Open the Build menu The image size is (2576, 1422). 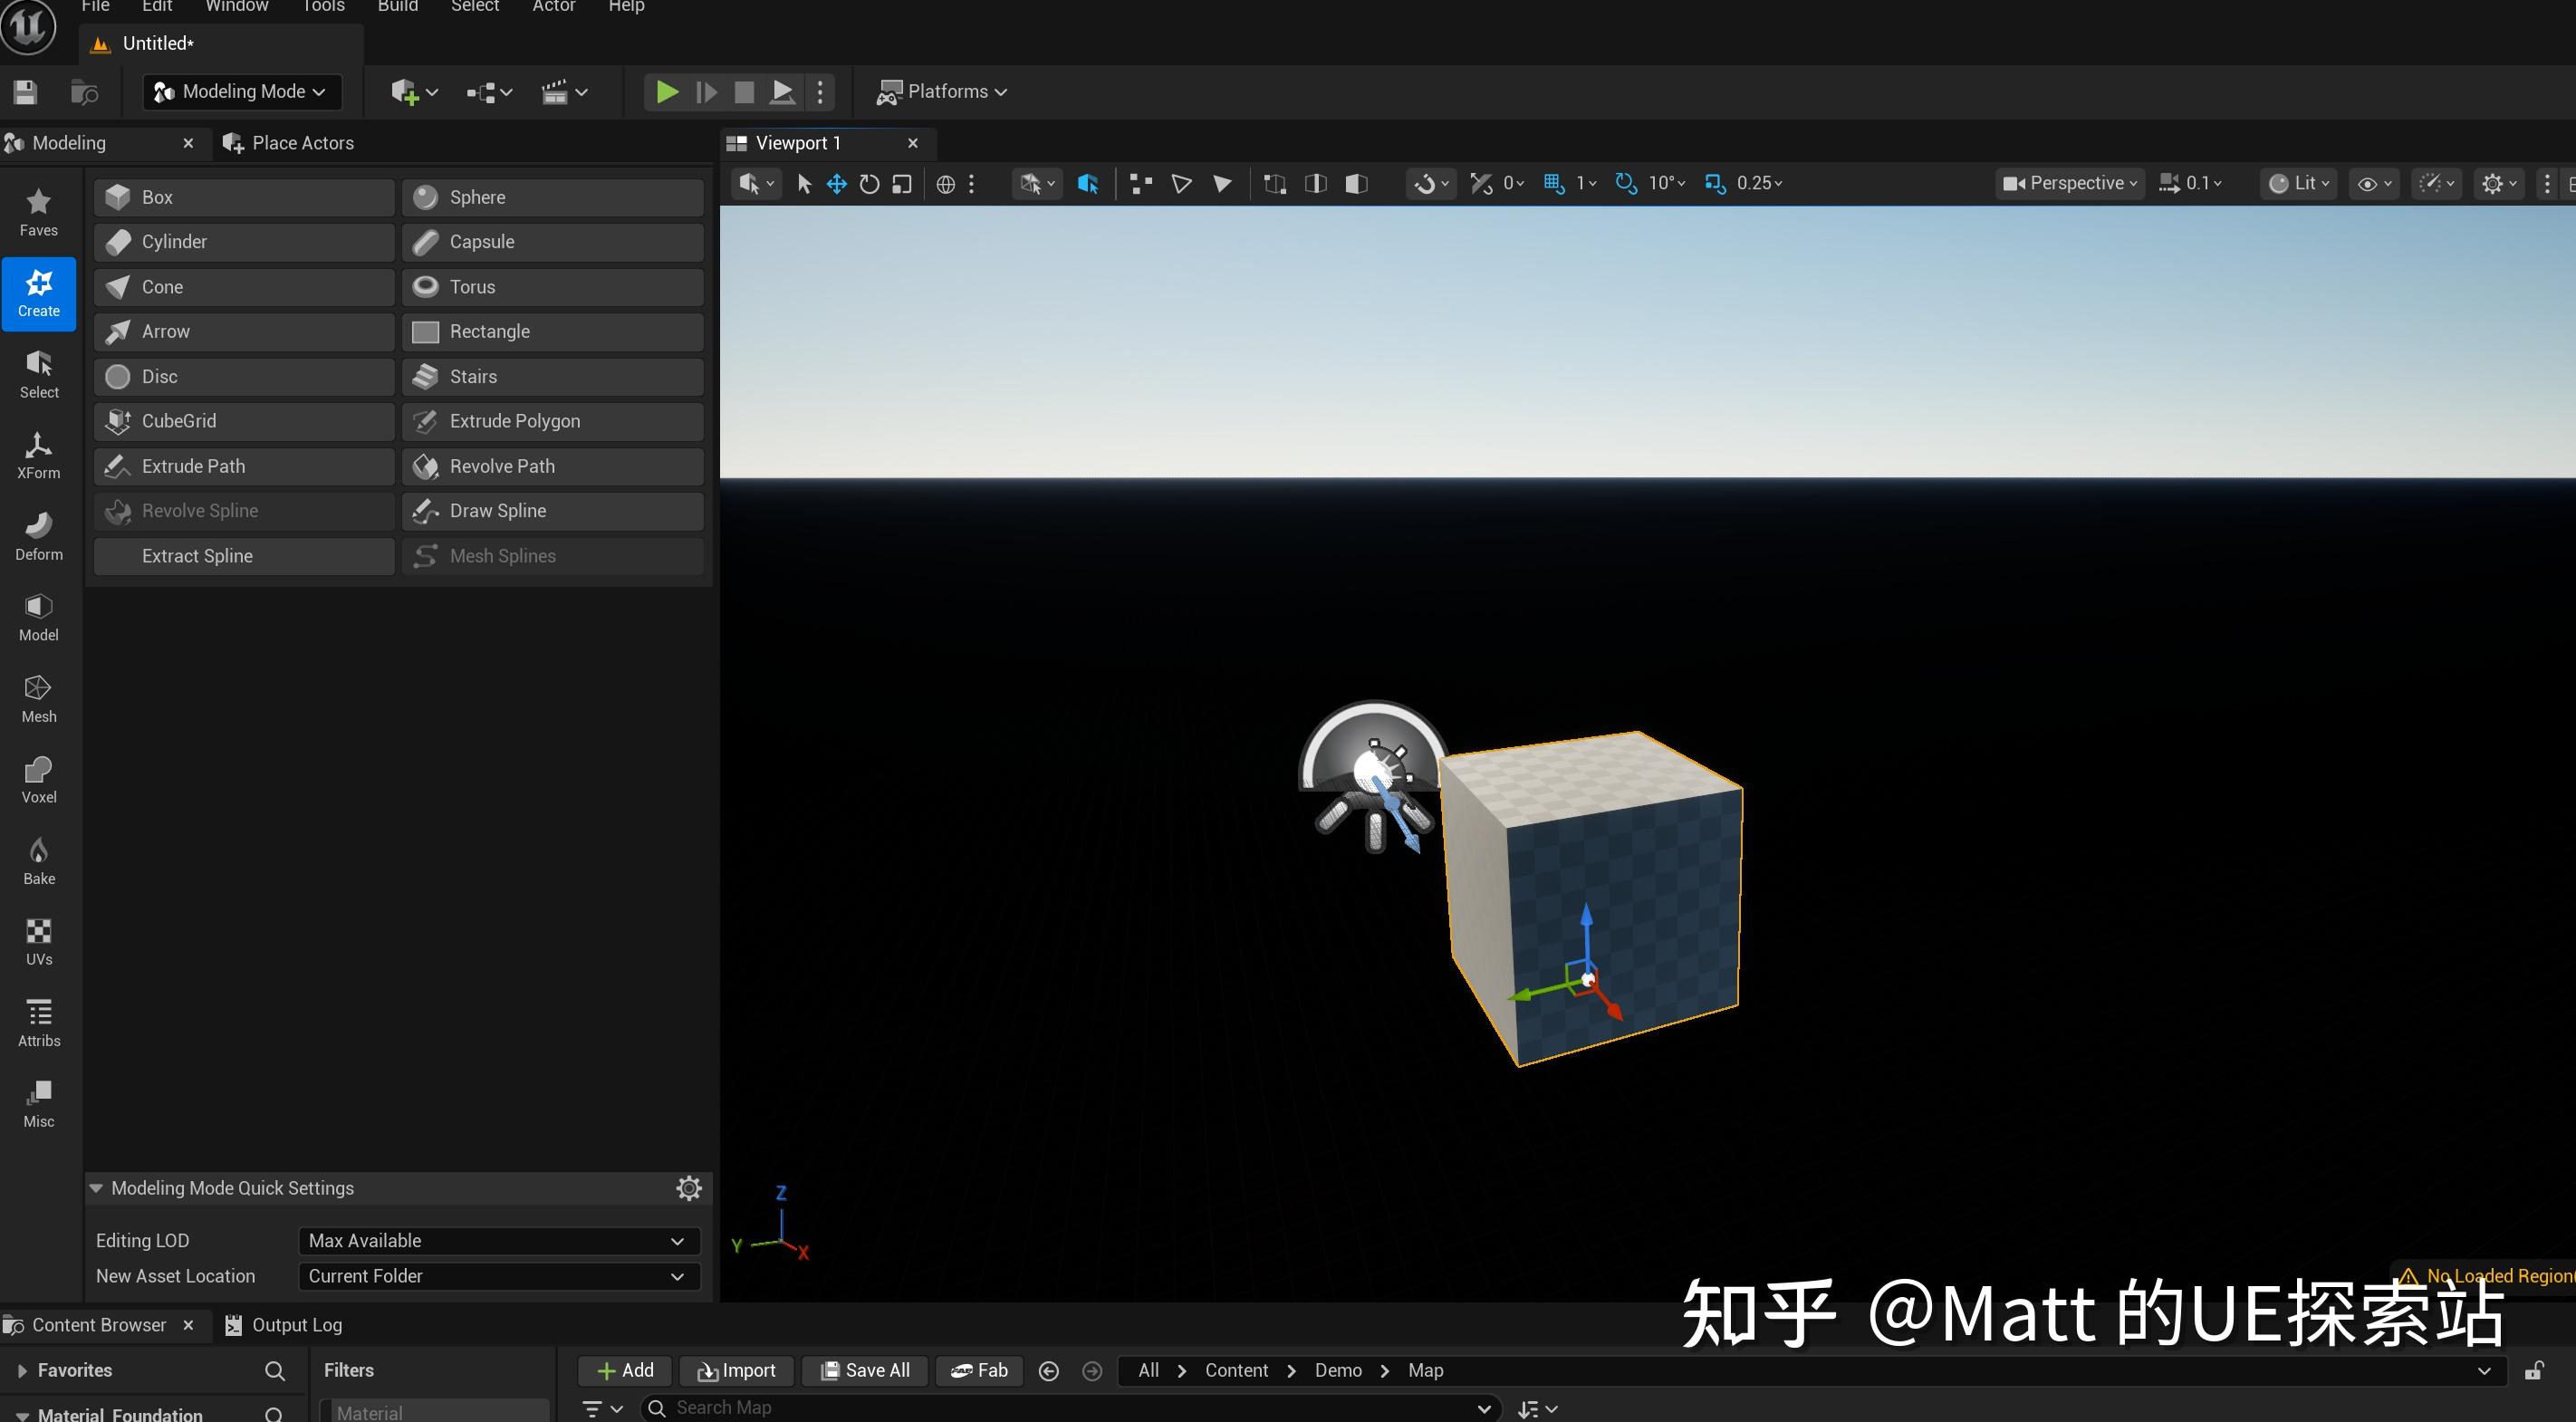[x=397, y=7]
